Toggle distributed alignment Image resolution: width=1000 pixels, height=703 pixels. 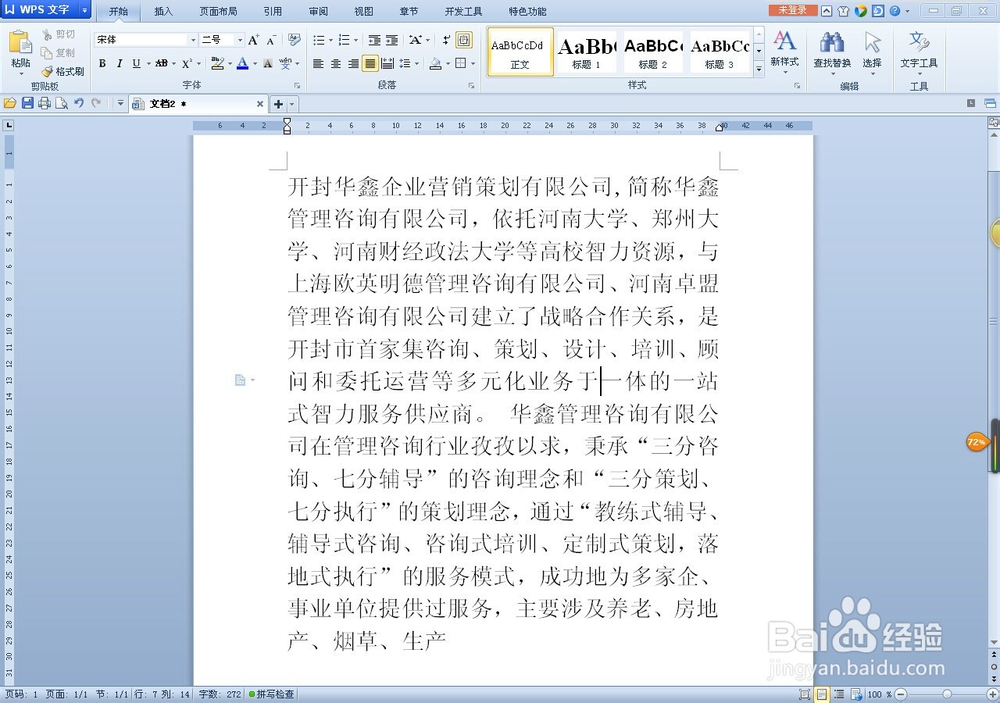pos(387,63)
